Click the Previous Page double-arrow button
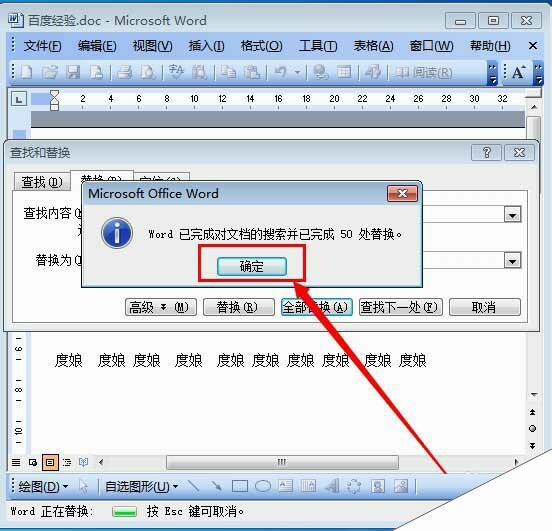The image size is (552, 531). 533,412
